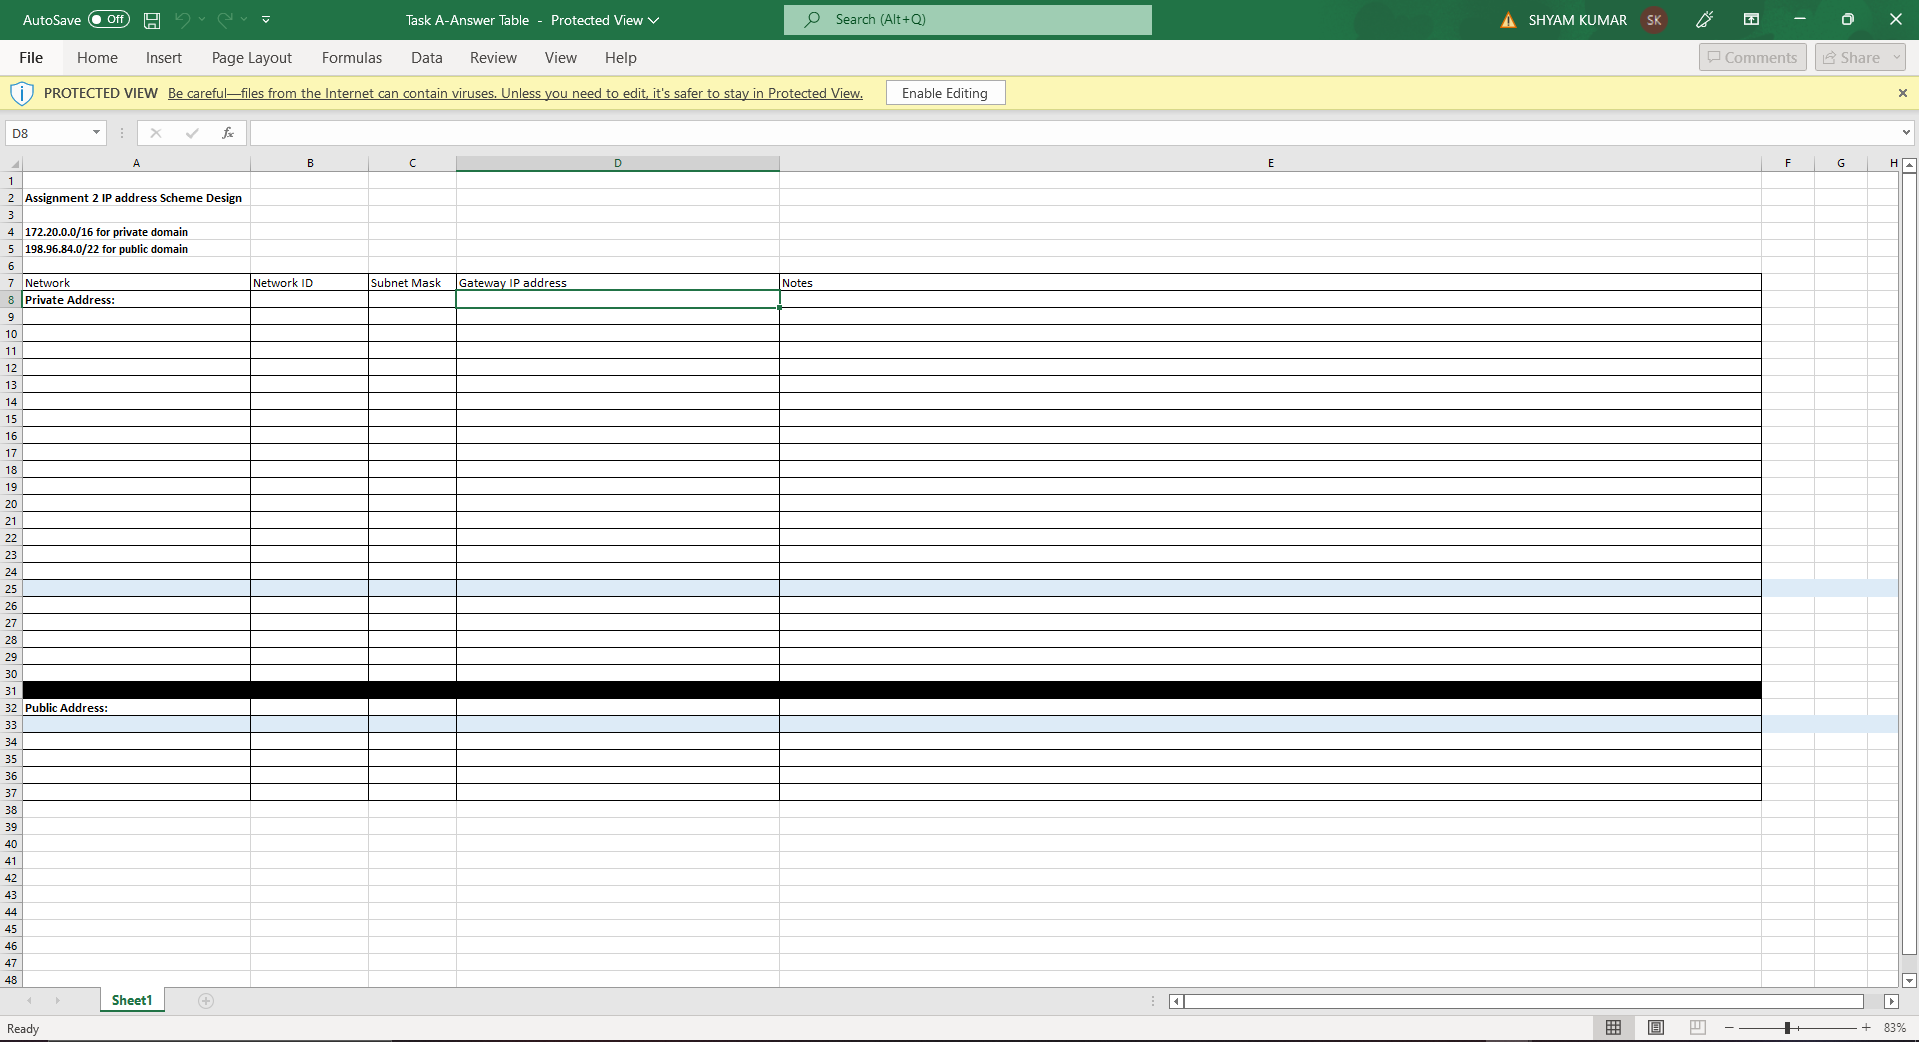Click the Enable Editing button
Viewport: 1919px width, 1042px height.
point(944,92)
